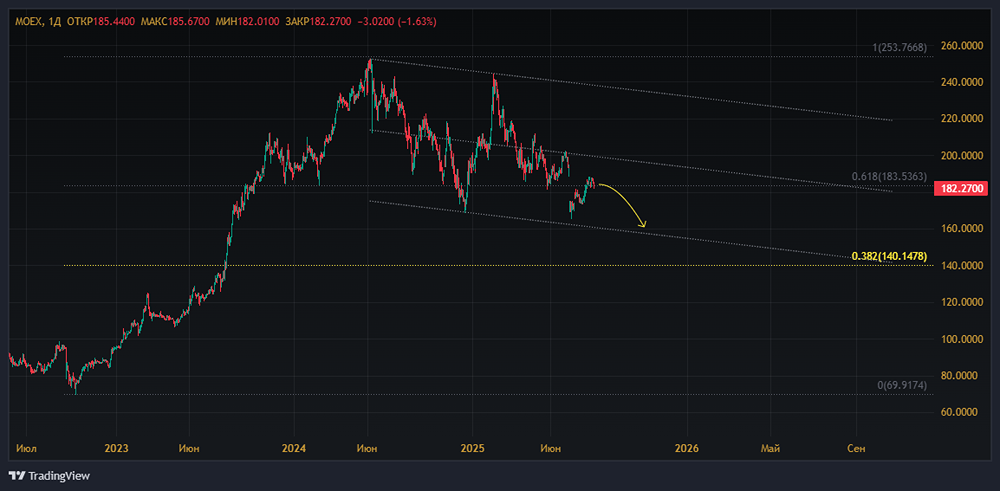Select the 0.618(183.5363) Fibonacci level label
This screenshot has width=1000, height=491.
pyautogui.click(x=889, y=176)
